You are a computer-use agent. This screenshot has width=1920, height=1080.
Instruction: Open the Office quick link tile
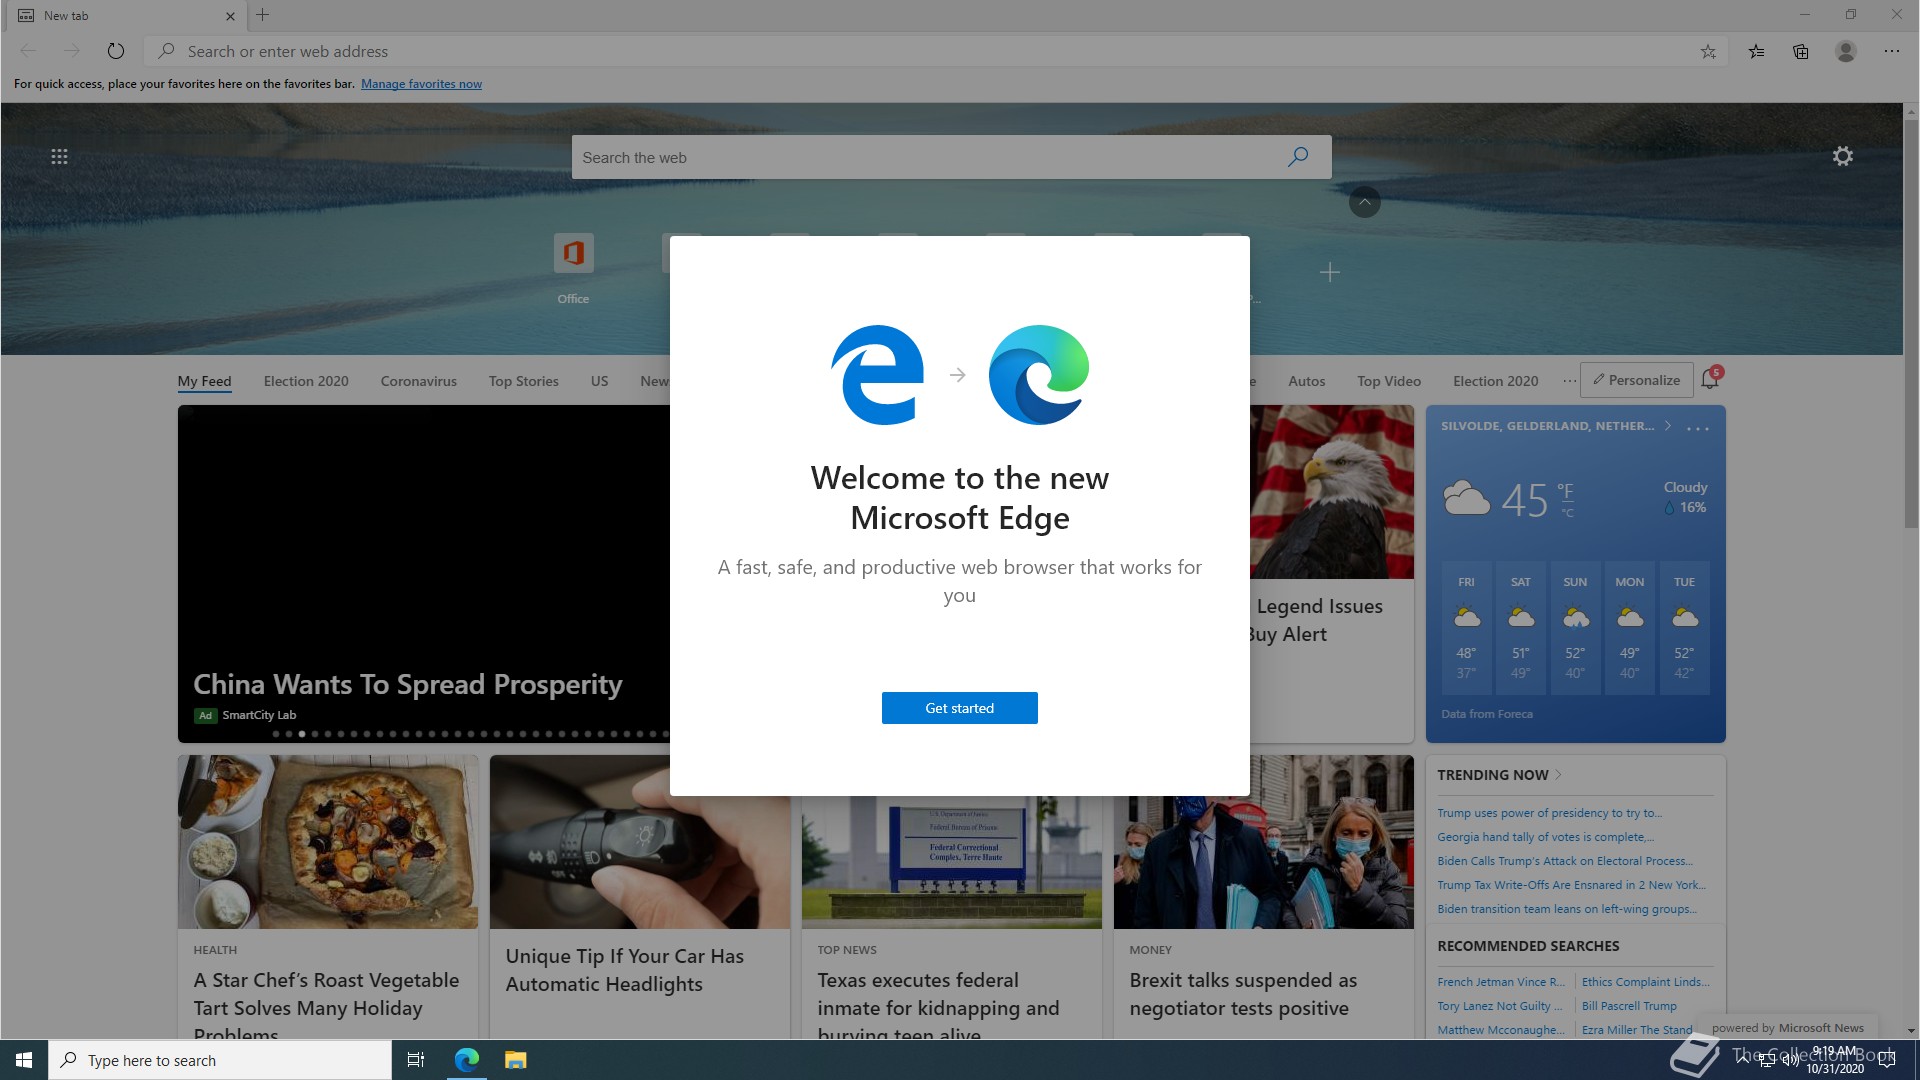tap(573, 270)
